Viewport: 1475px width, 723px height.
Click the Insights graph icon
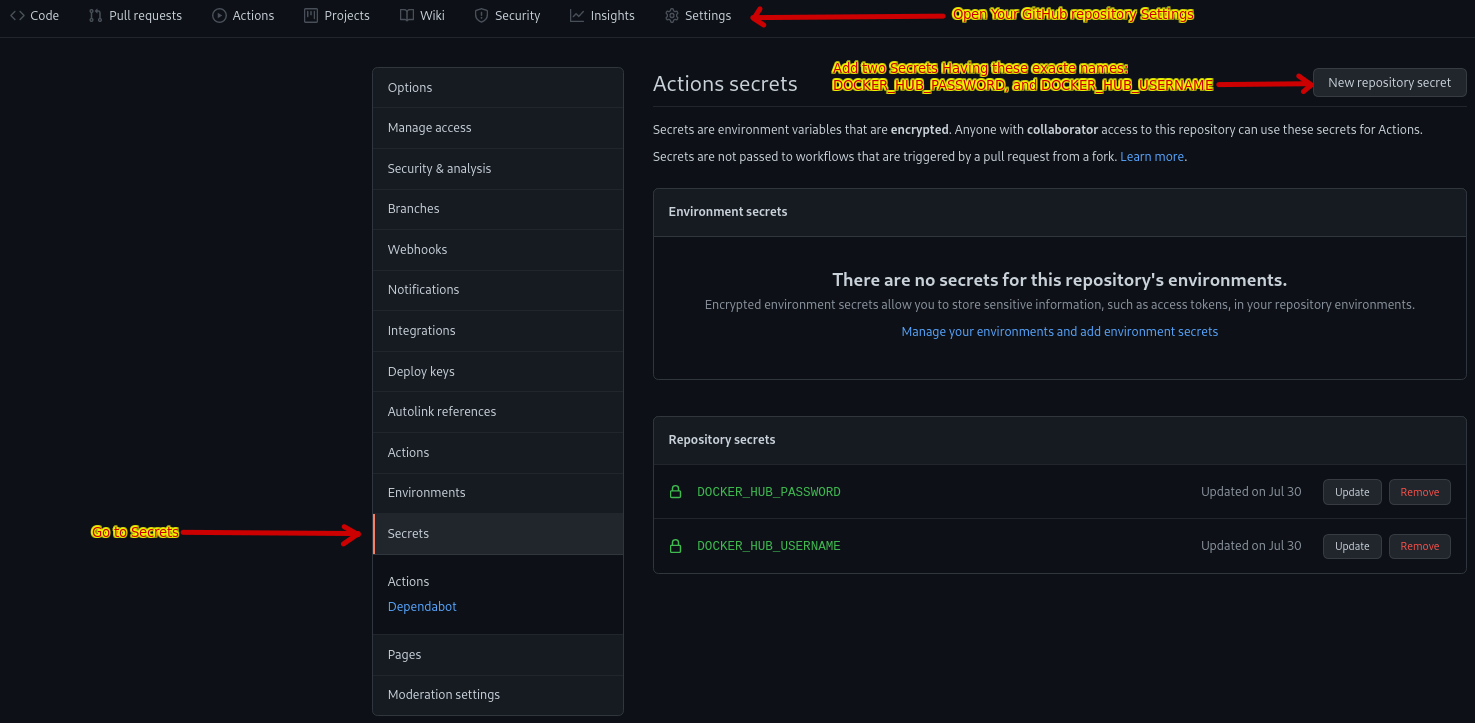[x=577, y=15]
